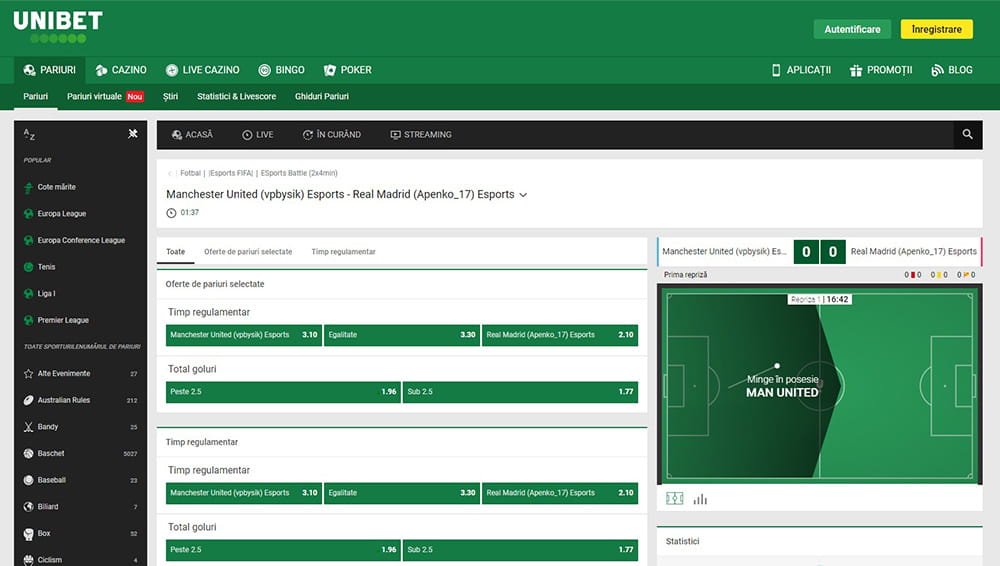Click the Liga I football icon
Viewport: 1000px width, 566px height.
pos(28,294)
